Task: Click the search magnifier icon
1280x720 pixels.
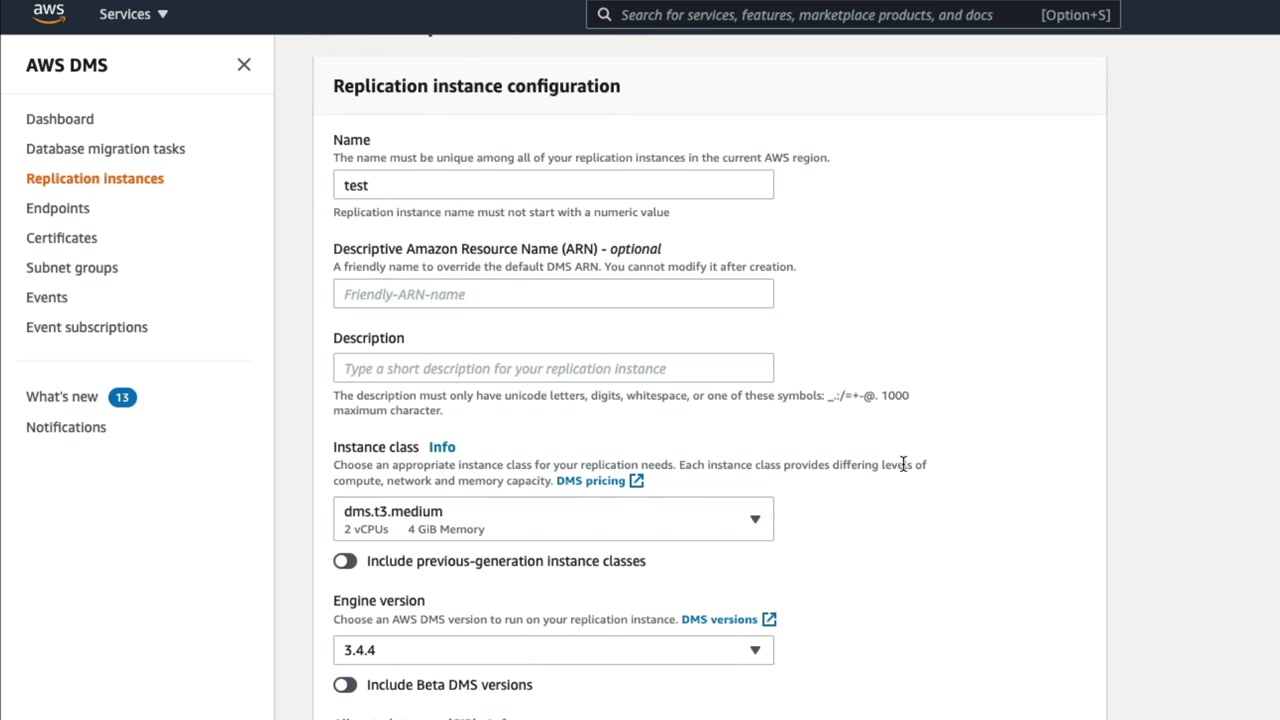Action: point(604,15)
